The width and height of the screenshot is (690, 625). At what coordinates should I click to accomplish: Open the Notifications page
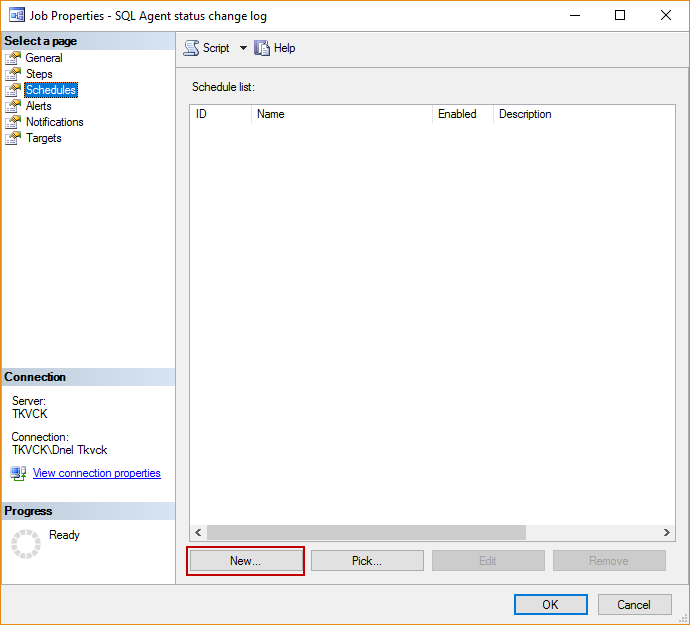(55, 122)
